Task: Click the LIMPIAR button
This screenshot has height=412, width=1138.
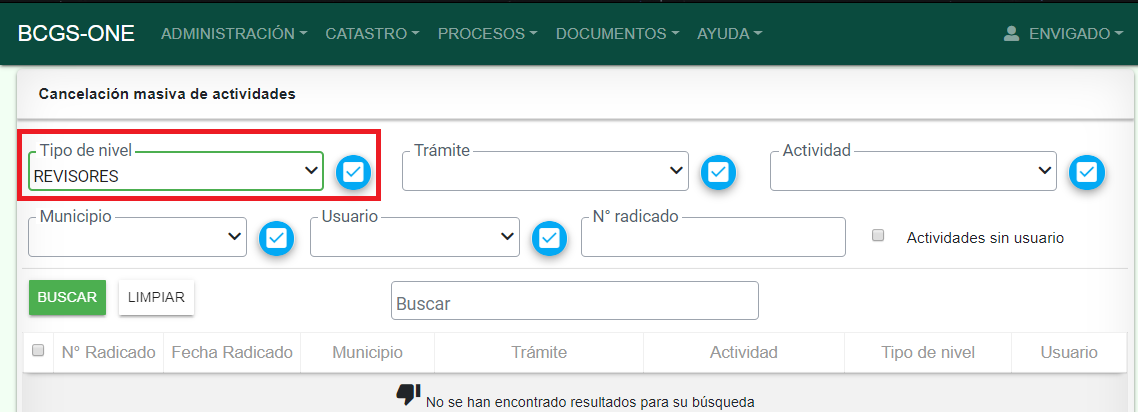Action: [x=156, y=297]
